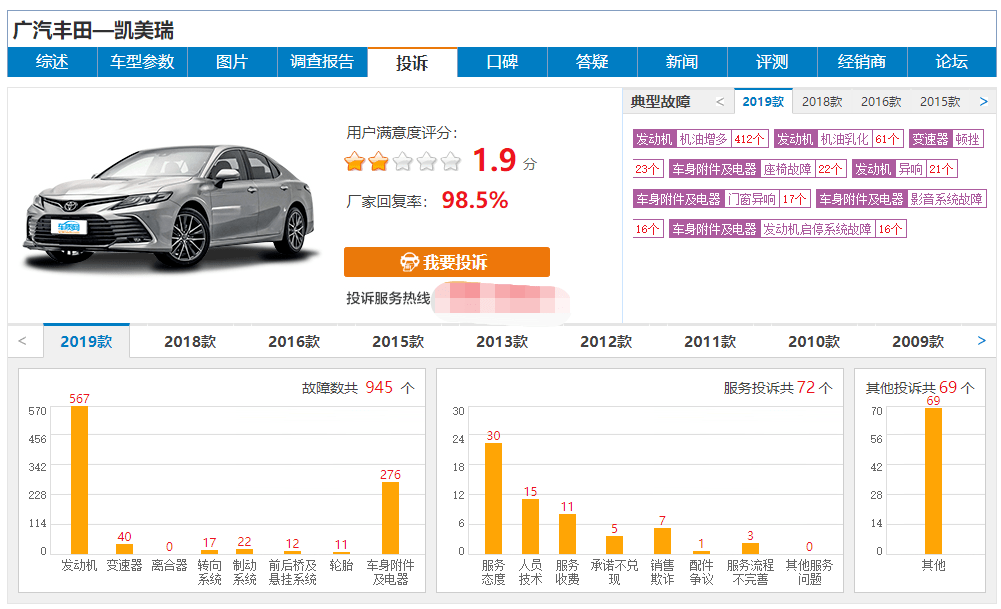Open the 经销商 dealers tab

(x=862, y=62)
